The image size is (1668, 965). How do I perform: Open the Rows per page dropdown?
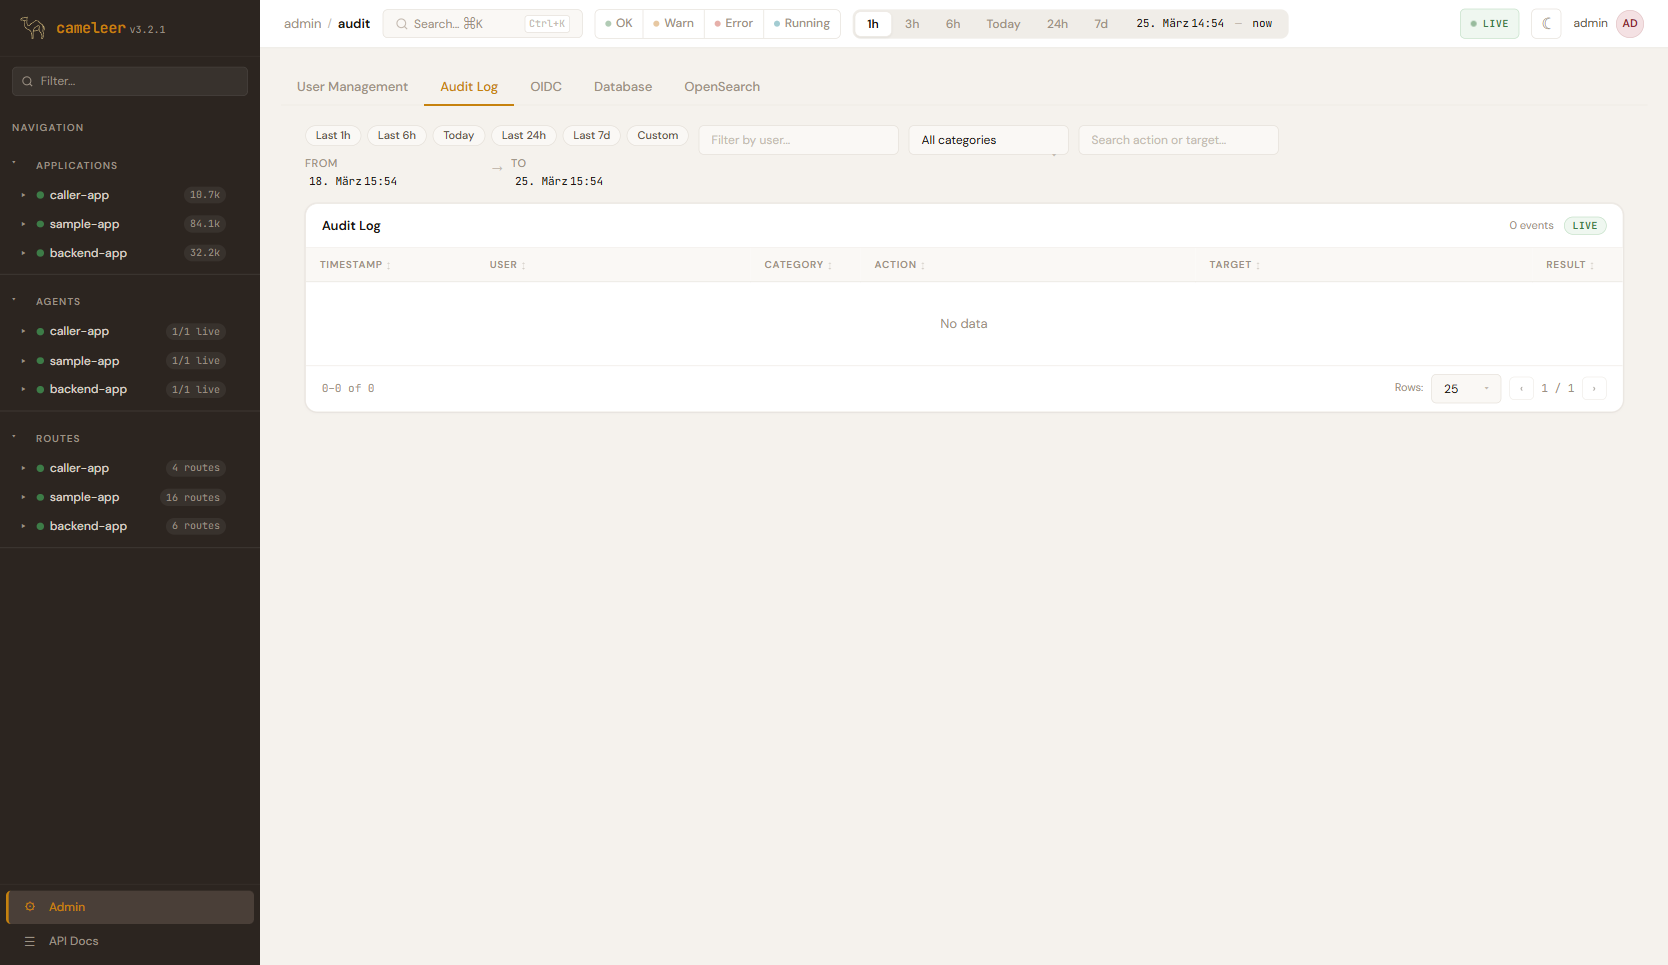click(1465, 389)
